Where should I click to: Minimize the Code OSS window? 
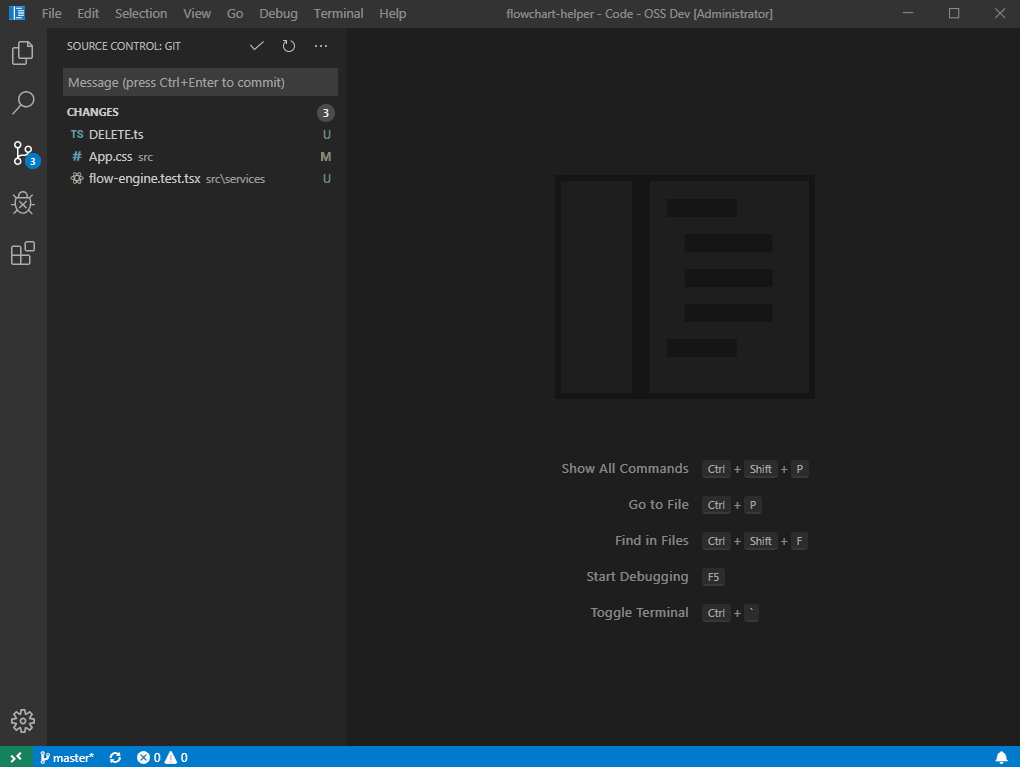908,13
